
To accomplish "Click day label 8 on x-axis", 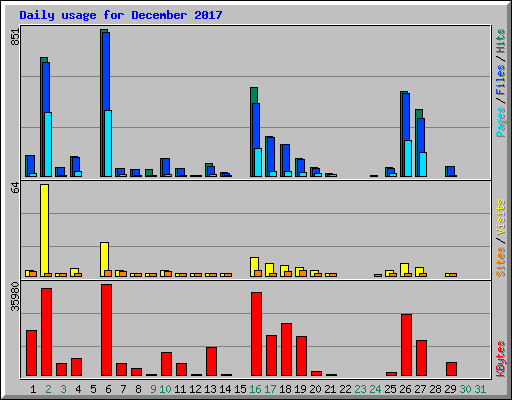I will (x=138, y=389).
